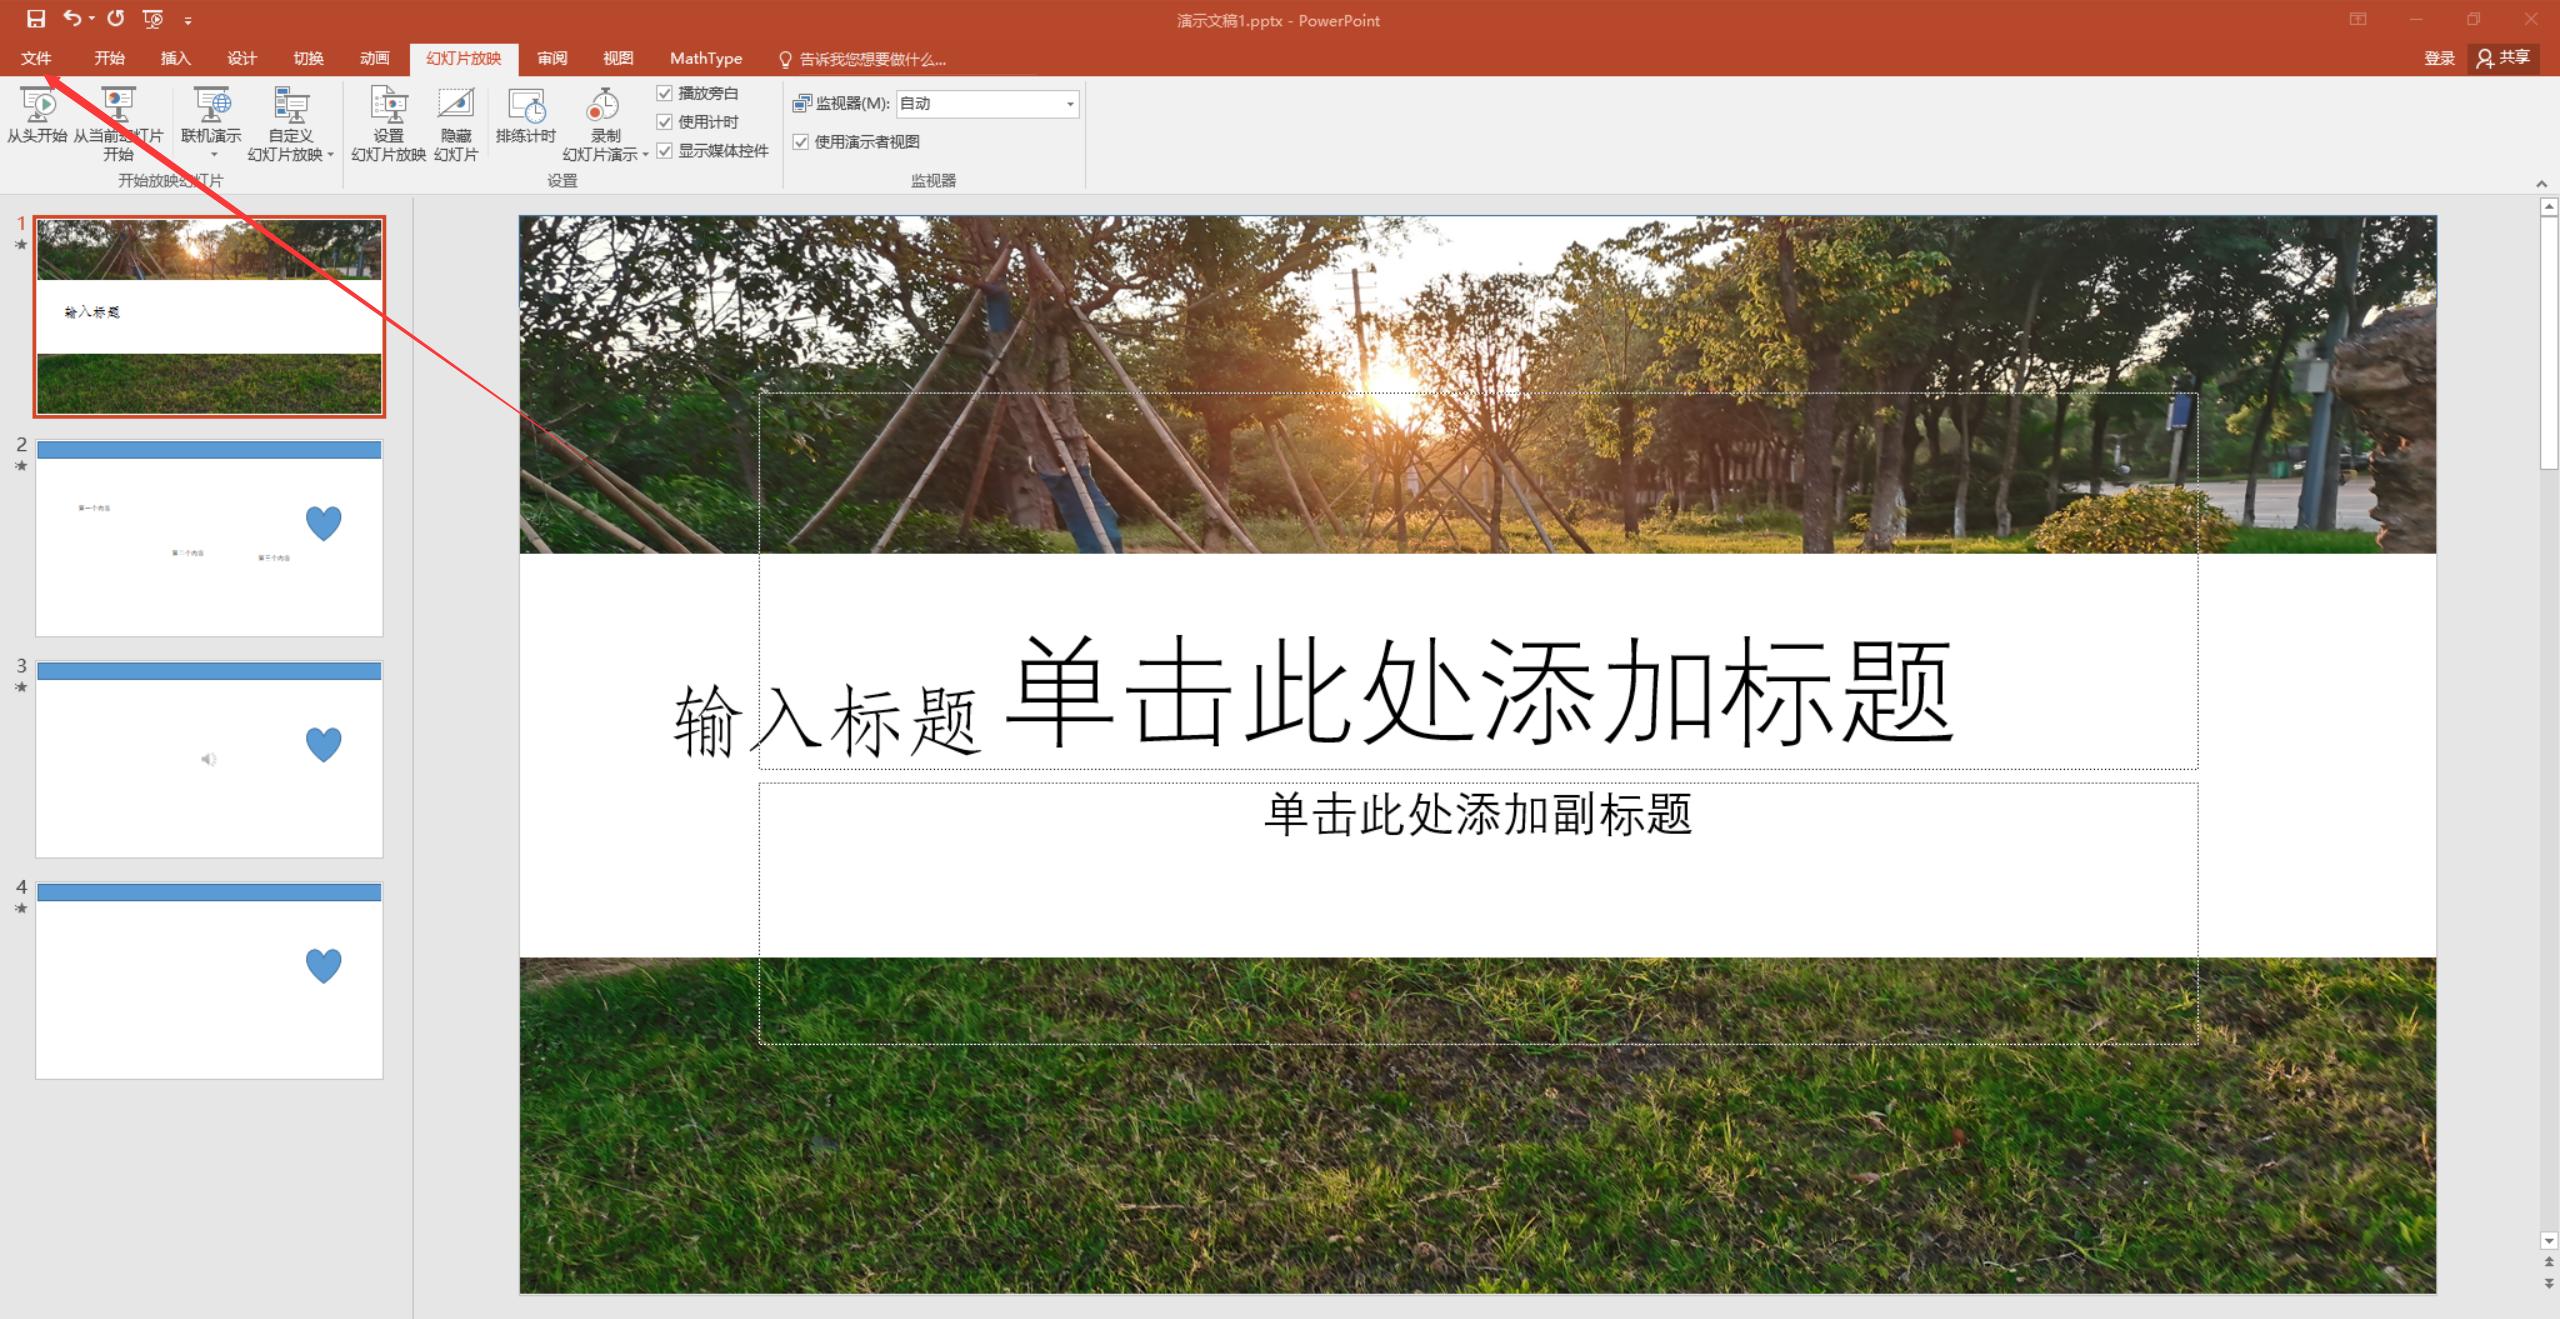Viewport: 2560px width, 1319px height.
Task: Disable Use Presenter View (使用演示者视图) checkbox
Action: click(x=801, y=142)
